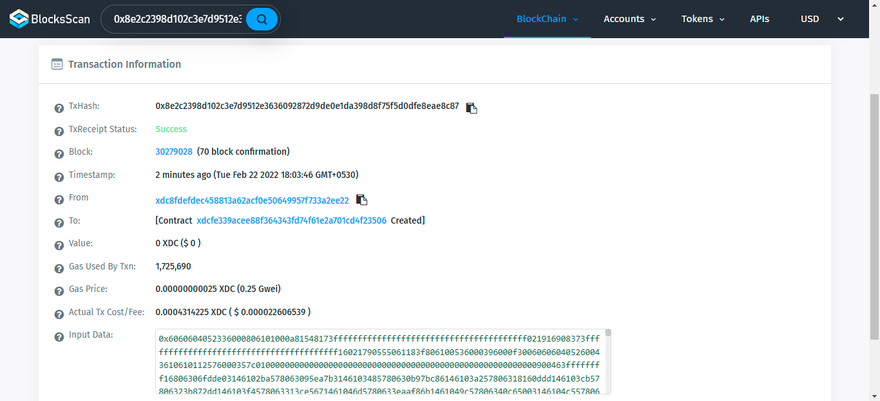Click the help icon beside Timestamp
Viewport: 880px width, 401px height.
(x=57, y=176)
